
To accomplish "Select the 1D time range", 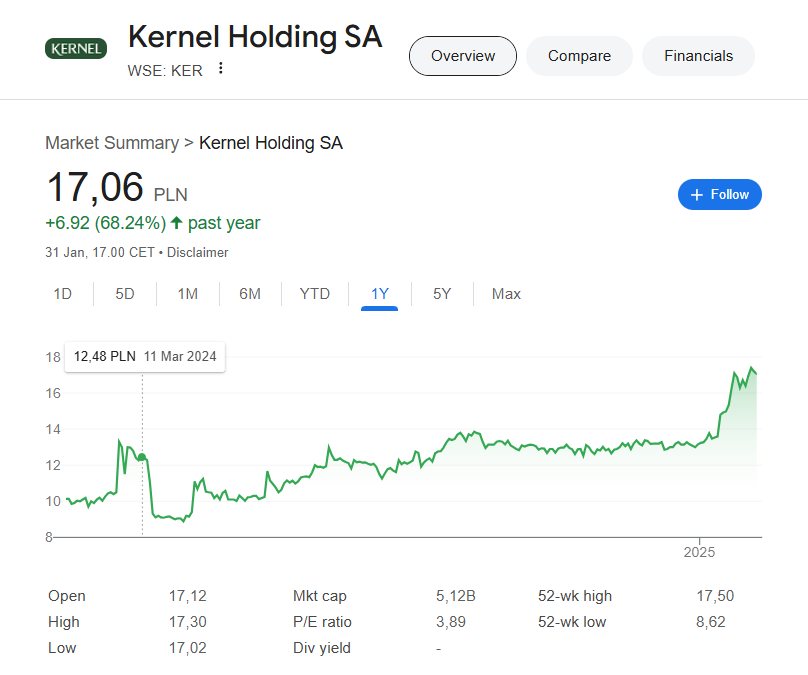I will 62,294.
